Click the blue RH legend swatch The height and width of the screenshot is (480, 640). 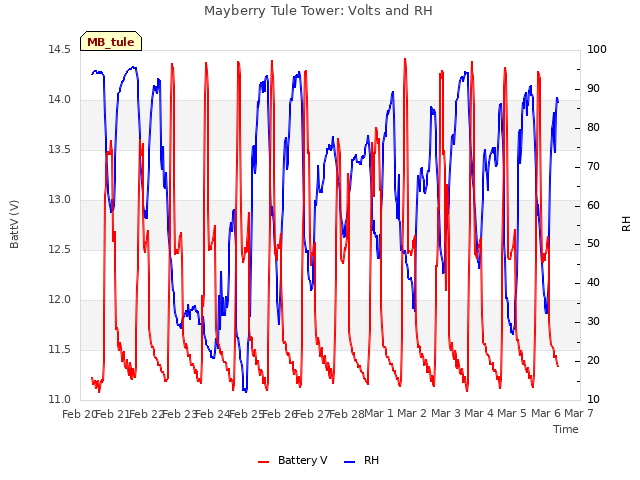350,462
